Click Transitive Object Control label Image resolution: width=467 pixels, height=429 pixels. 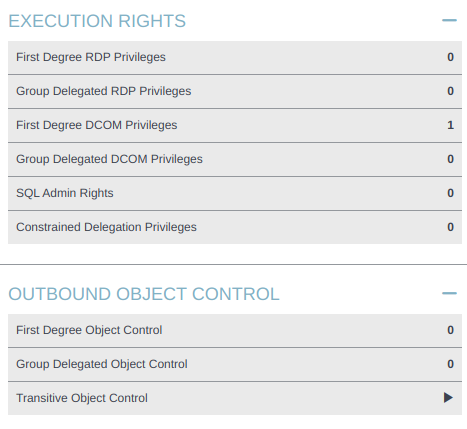click(82, 398)
